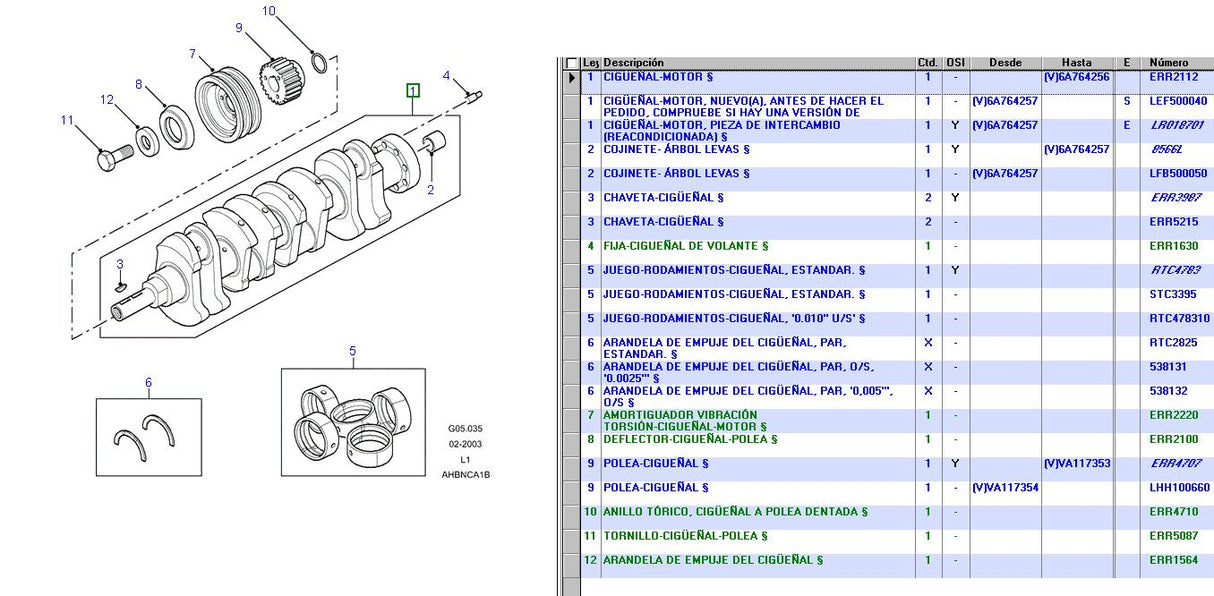Click callout 10 beside the O-ring
The width and height of the screenshot is (1214, 596).
coord(268,11)
